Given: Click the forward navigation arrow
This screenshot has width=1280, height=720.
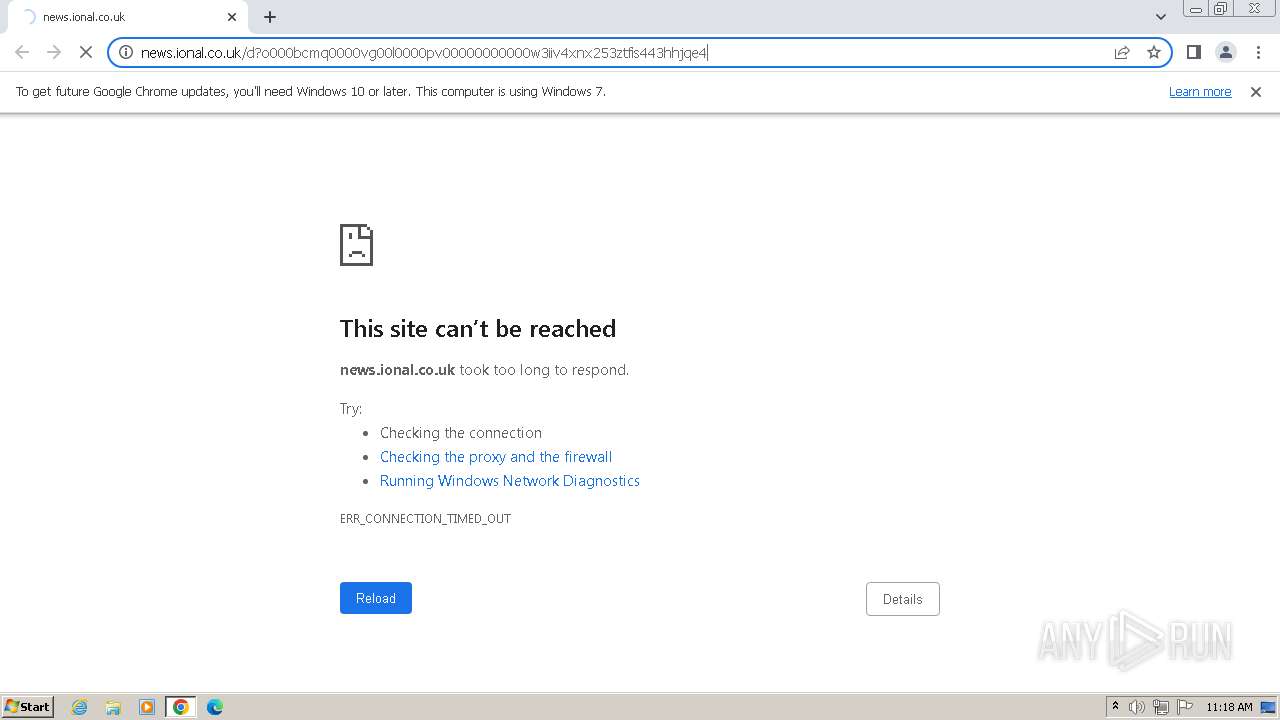Looking at the screenshot, I should click(54, 52).
